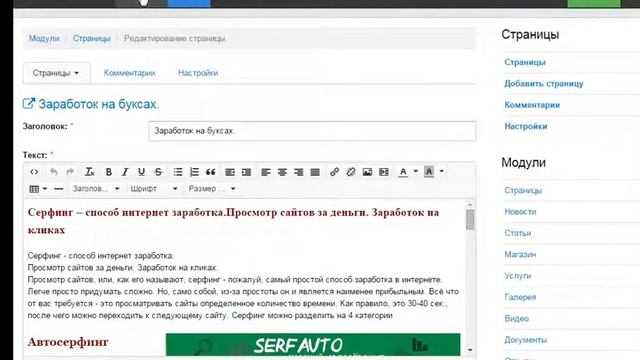Open Страницы under Модули sidebar

pyautogui.click(x=523, y=191)
